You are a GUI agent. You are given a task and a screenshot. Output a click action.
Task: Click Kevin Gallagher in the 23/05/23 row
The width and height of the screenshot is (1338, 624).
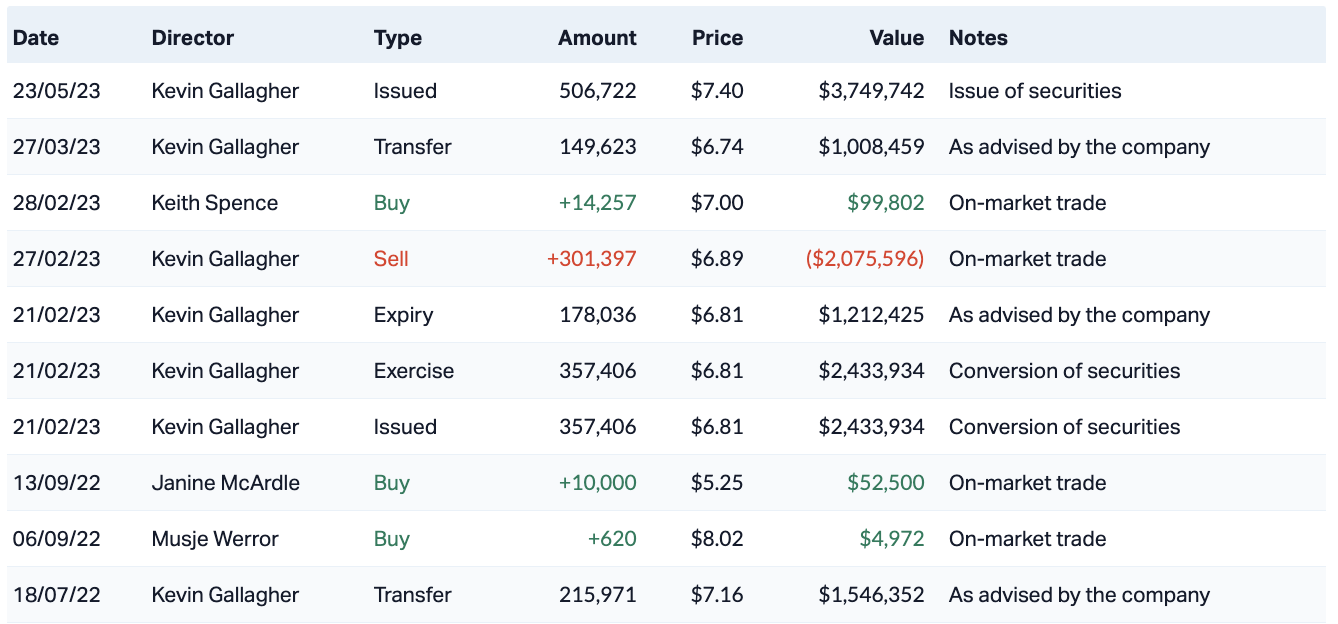pyautogui.click(x=225, y=91)
